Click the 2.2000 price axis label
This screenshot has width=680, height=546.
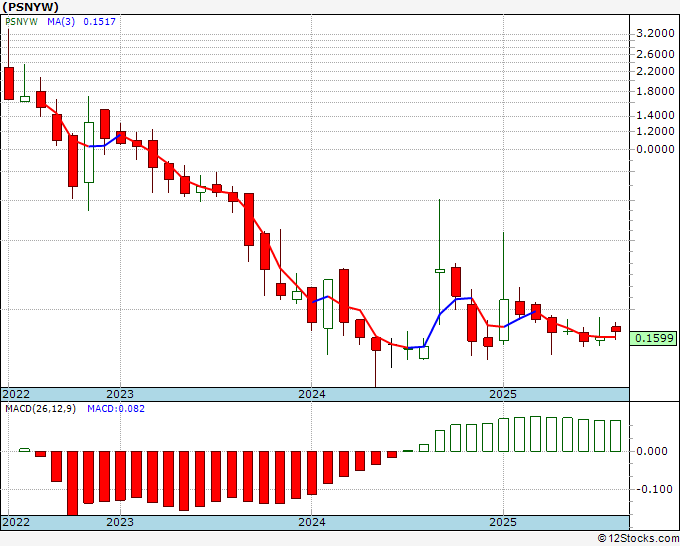(x=655, y=71)
